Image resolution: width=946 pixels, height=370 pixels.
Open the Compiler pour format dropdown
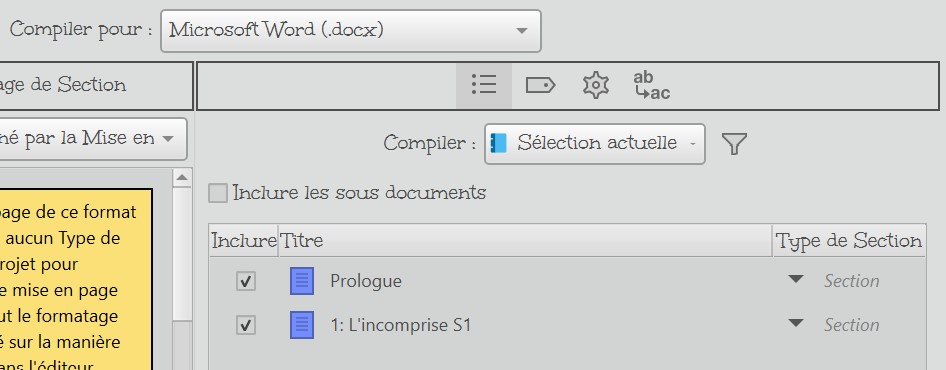(x=351, y=31)
